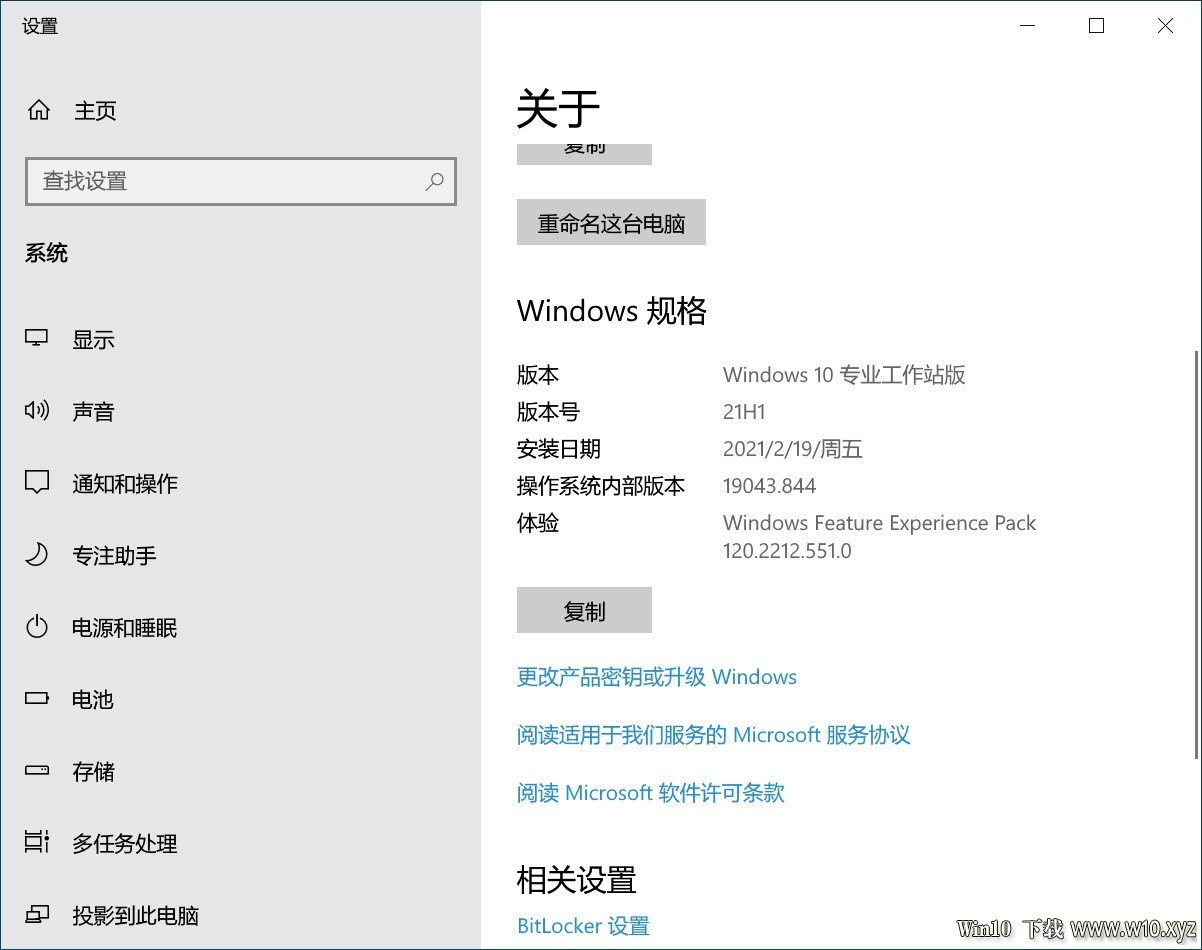Open Projecting to this PC icon
Screen dimensions: 1202x950
[x=37, y=915]
